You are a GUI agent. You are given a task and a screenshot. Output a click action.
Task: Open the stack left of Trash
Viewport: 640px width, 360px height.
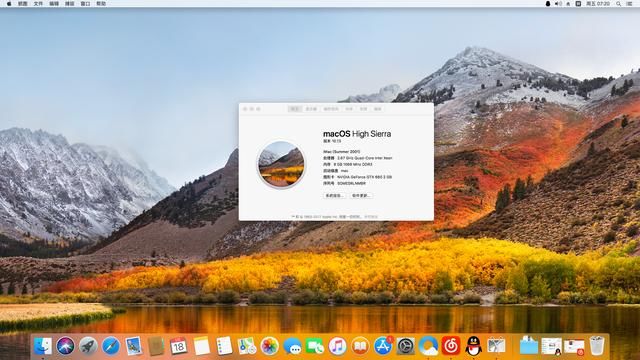point(574,346)
